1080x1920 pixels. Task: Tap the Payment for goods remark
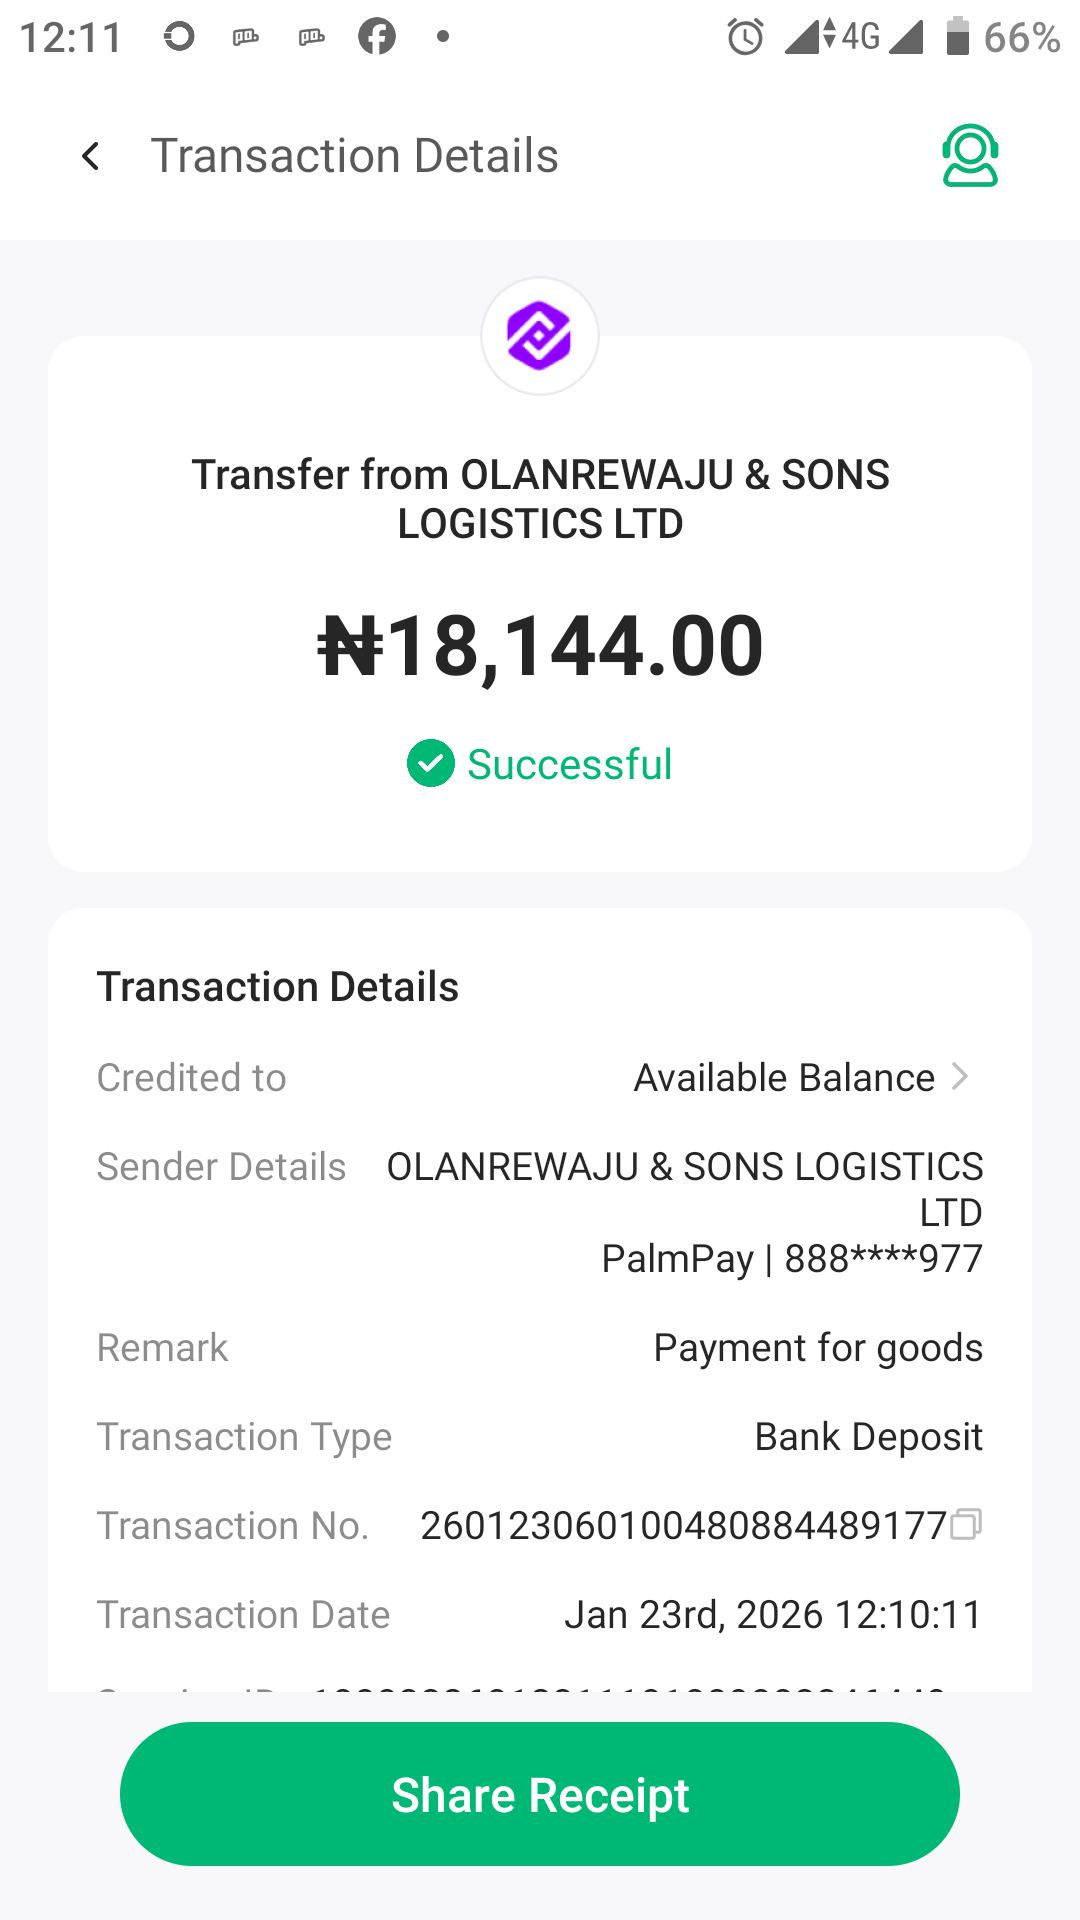[x=818, y=1348]
